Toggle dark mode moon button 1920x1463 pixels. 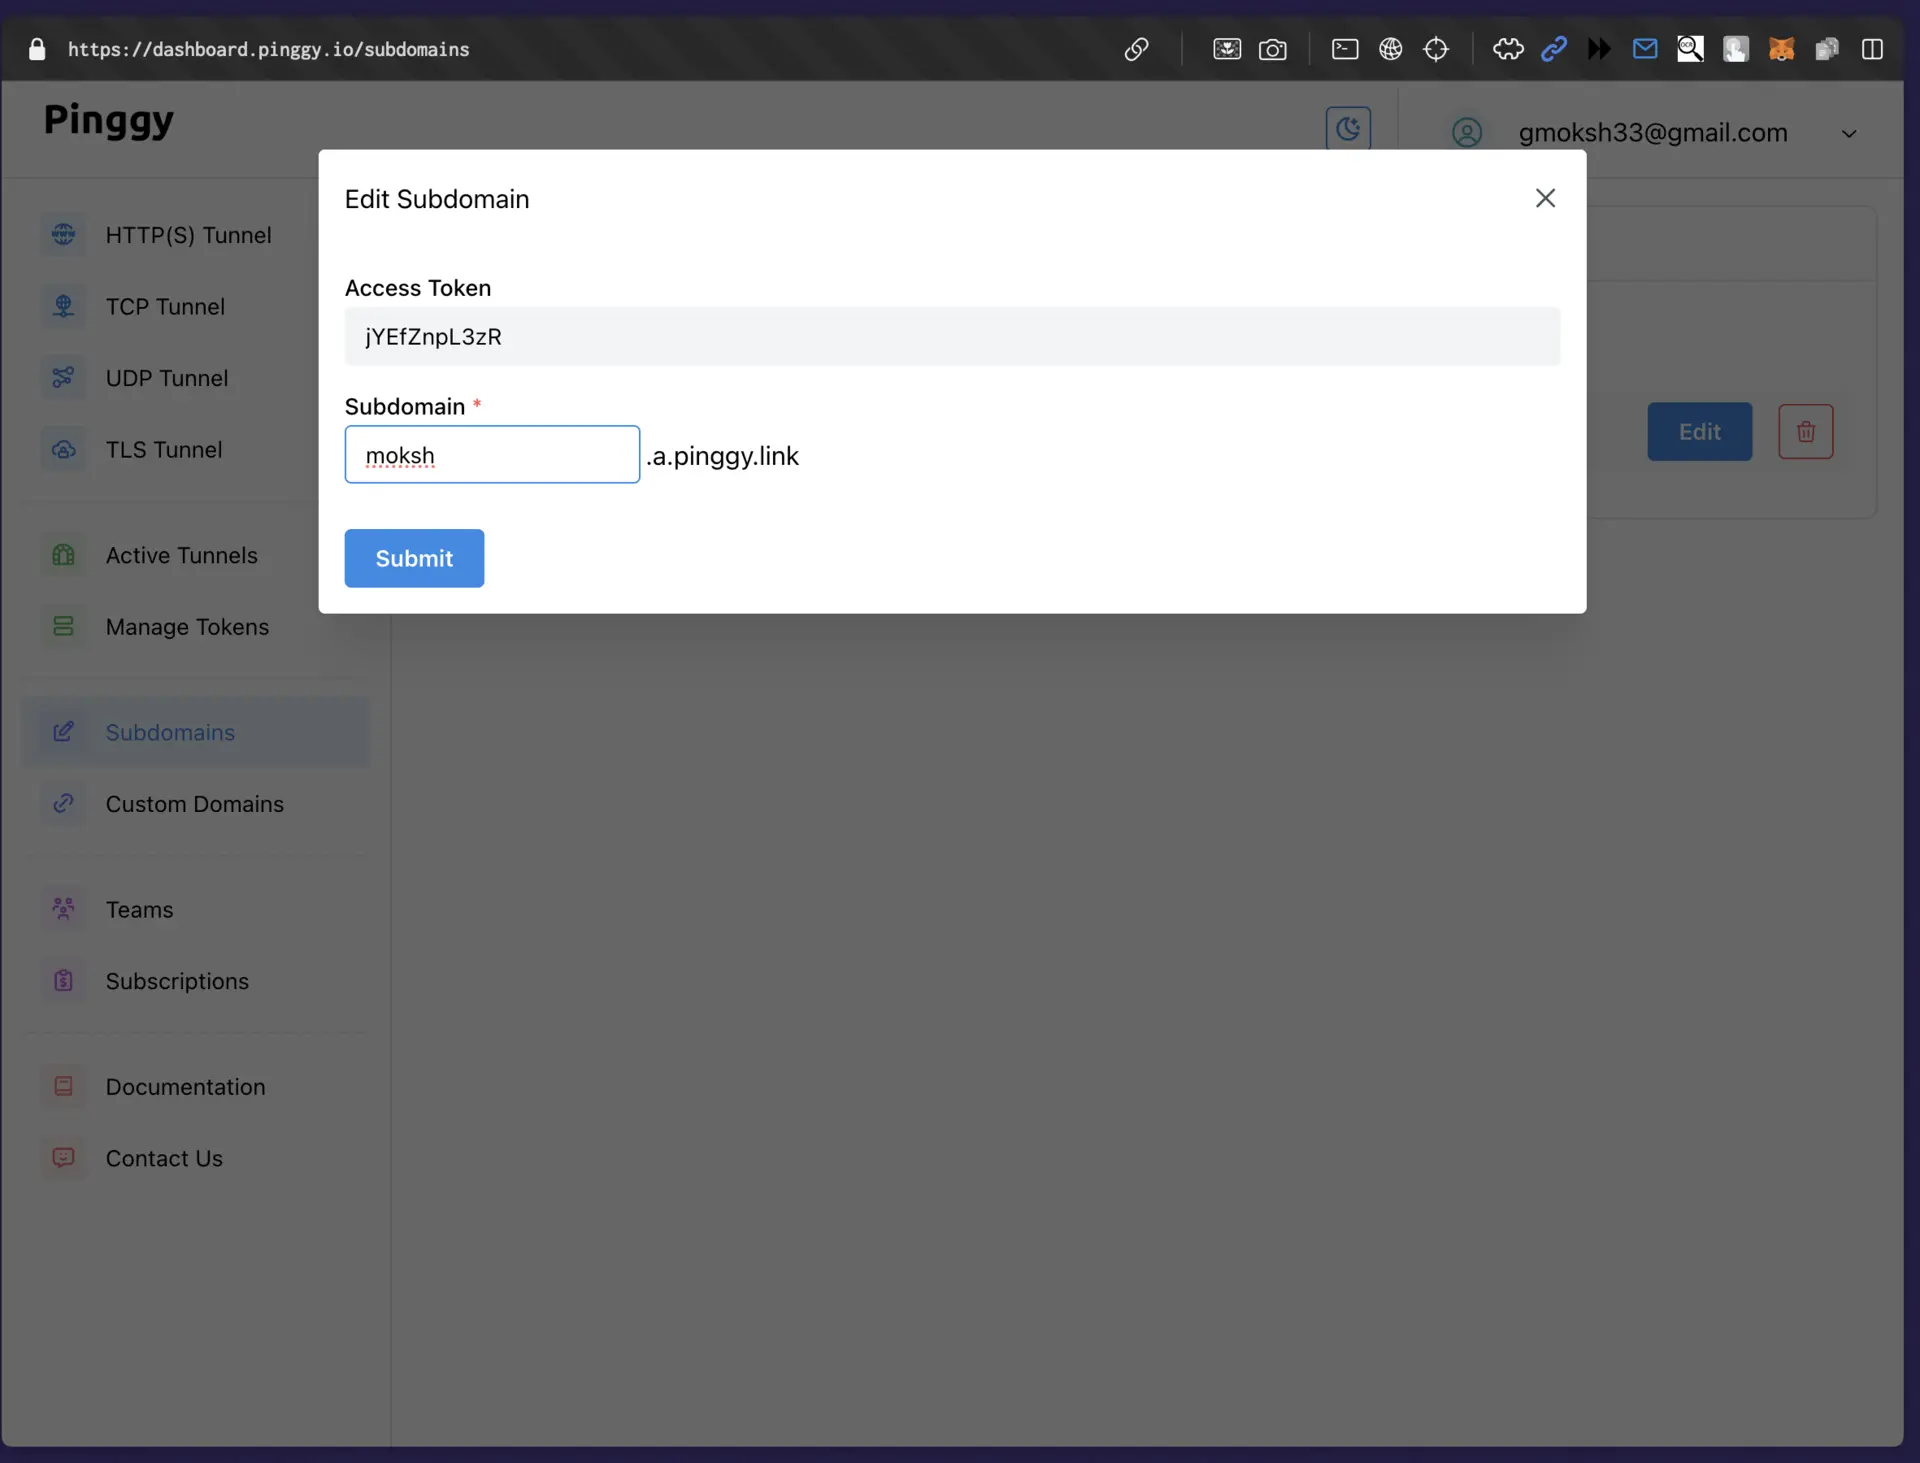pyautogui.click(x=1348, y=129)
